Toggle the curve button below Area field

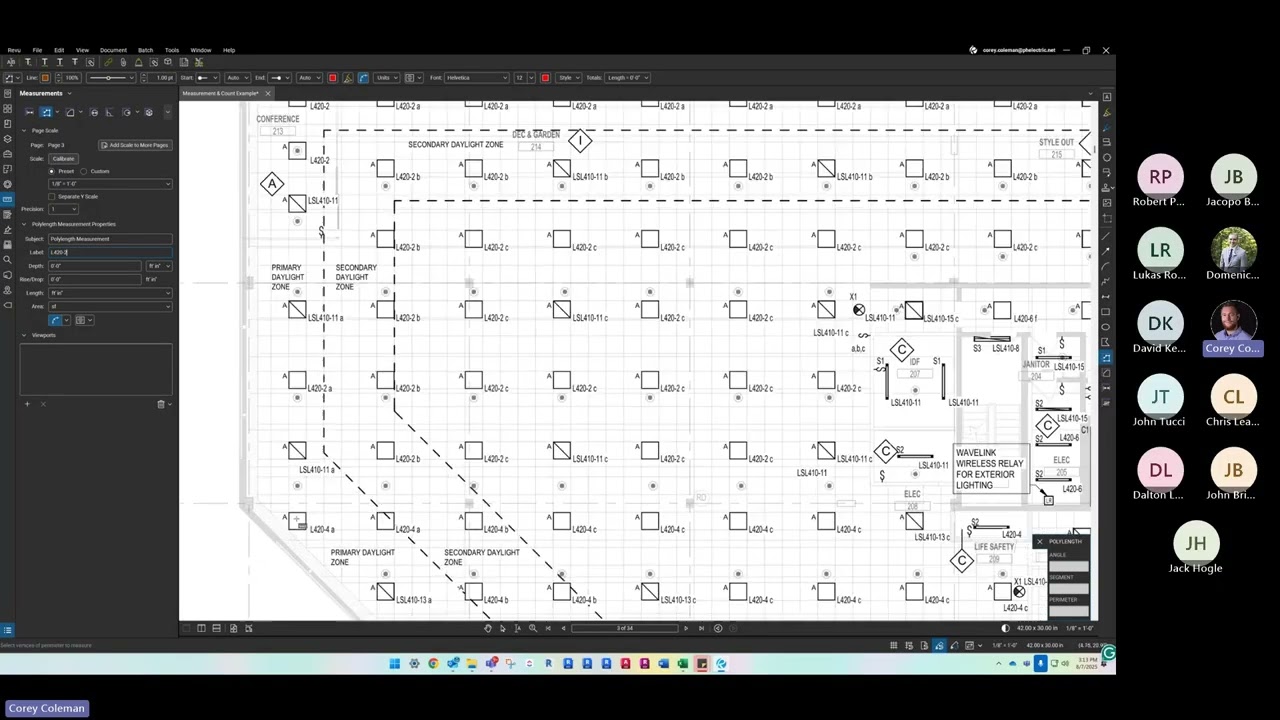pos(55,320)
